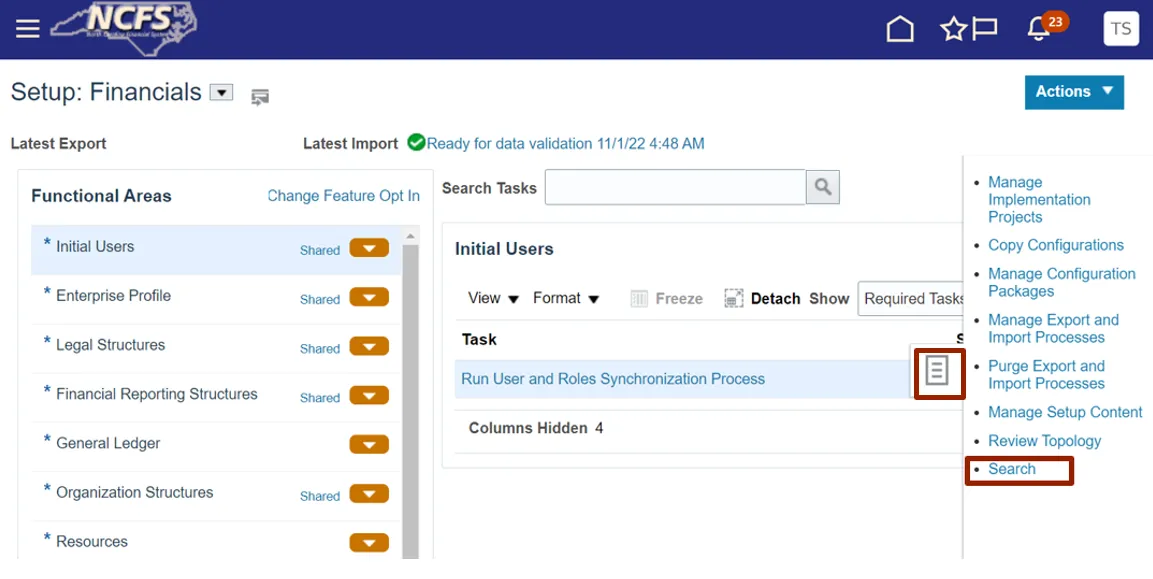Screen dimensions: 1153x579
Task: Open the Actions menu button
Action: tap(1074, 92)
